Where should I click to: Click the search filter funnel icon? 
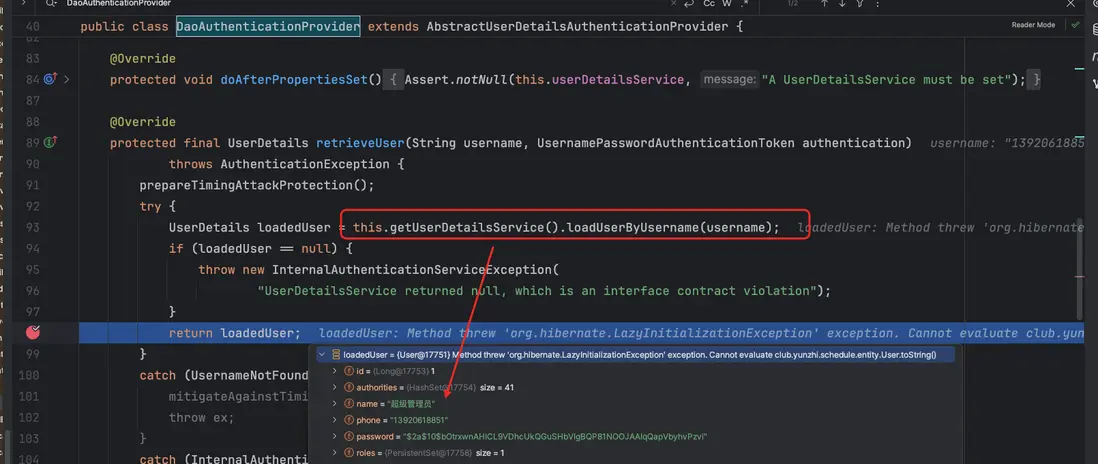(x=860, y=3)
